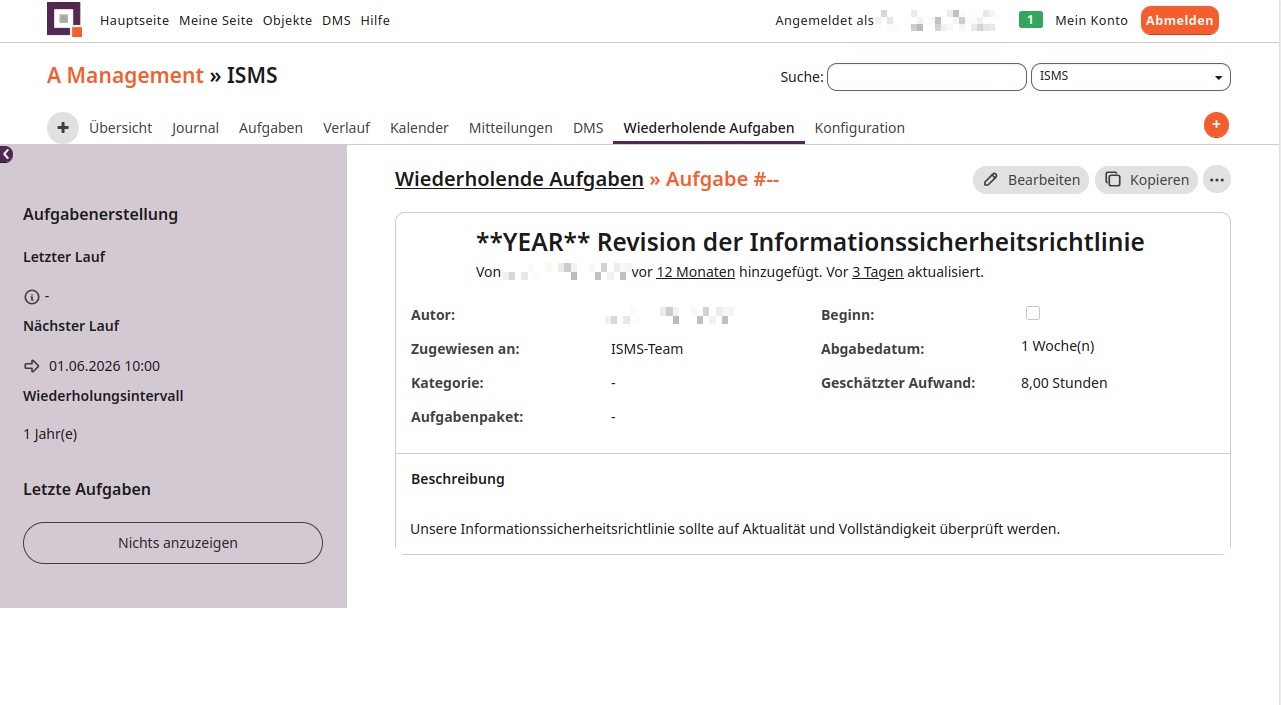
Task: Open DMS in the top menu bar
Action: [336, 20]
